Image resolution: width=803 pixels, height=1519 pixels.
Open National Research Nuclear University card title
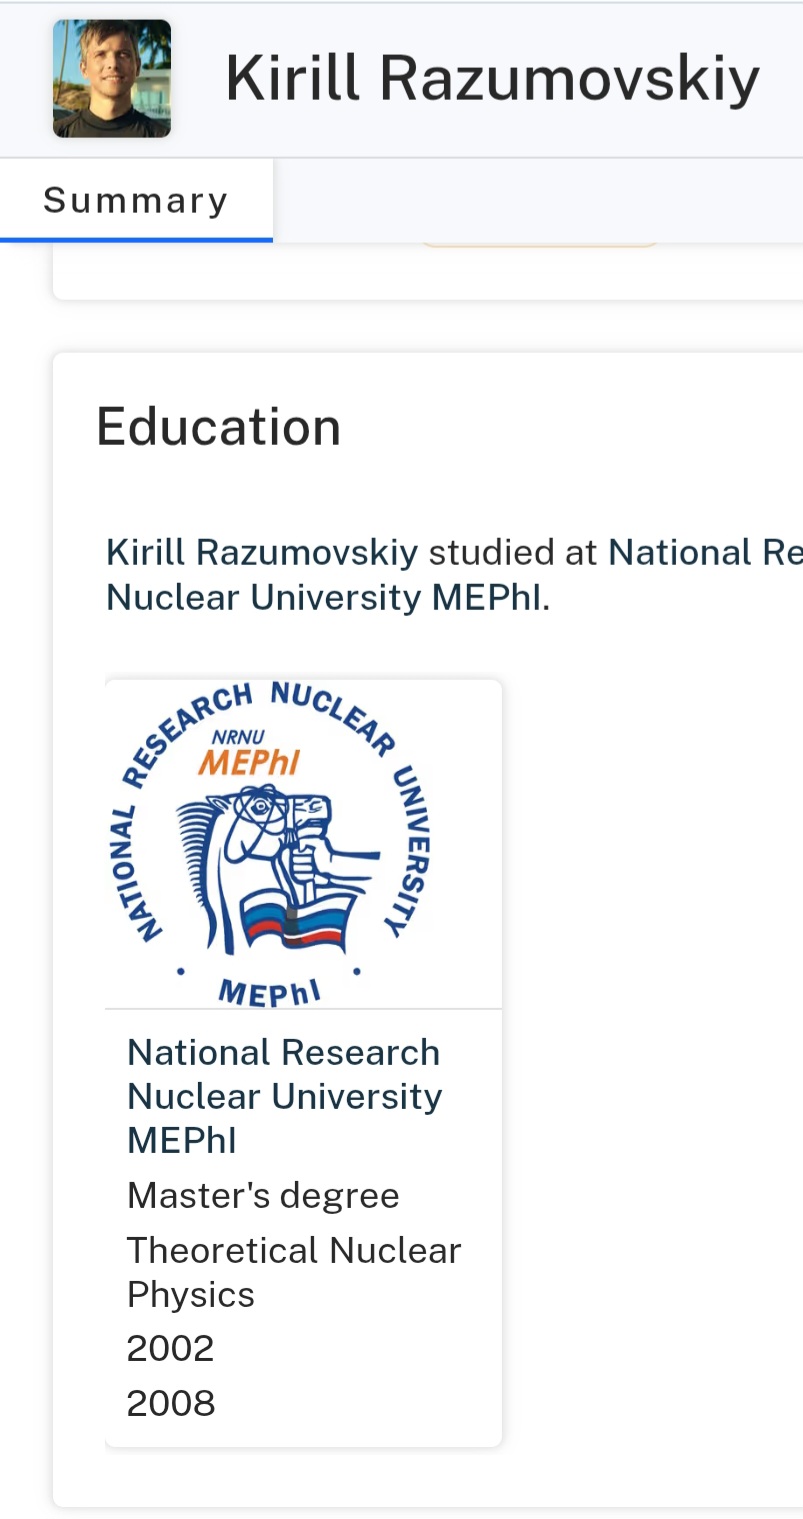coord(284,1096)
